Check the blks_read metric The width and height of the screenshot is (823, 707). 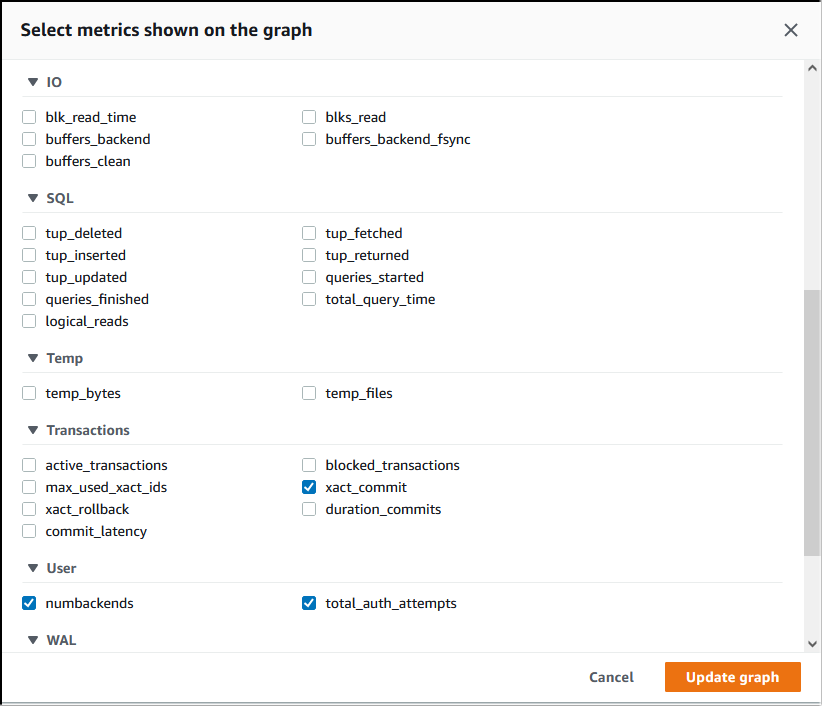[x=309, y=117]
